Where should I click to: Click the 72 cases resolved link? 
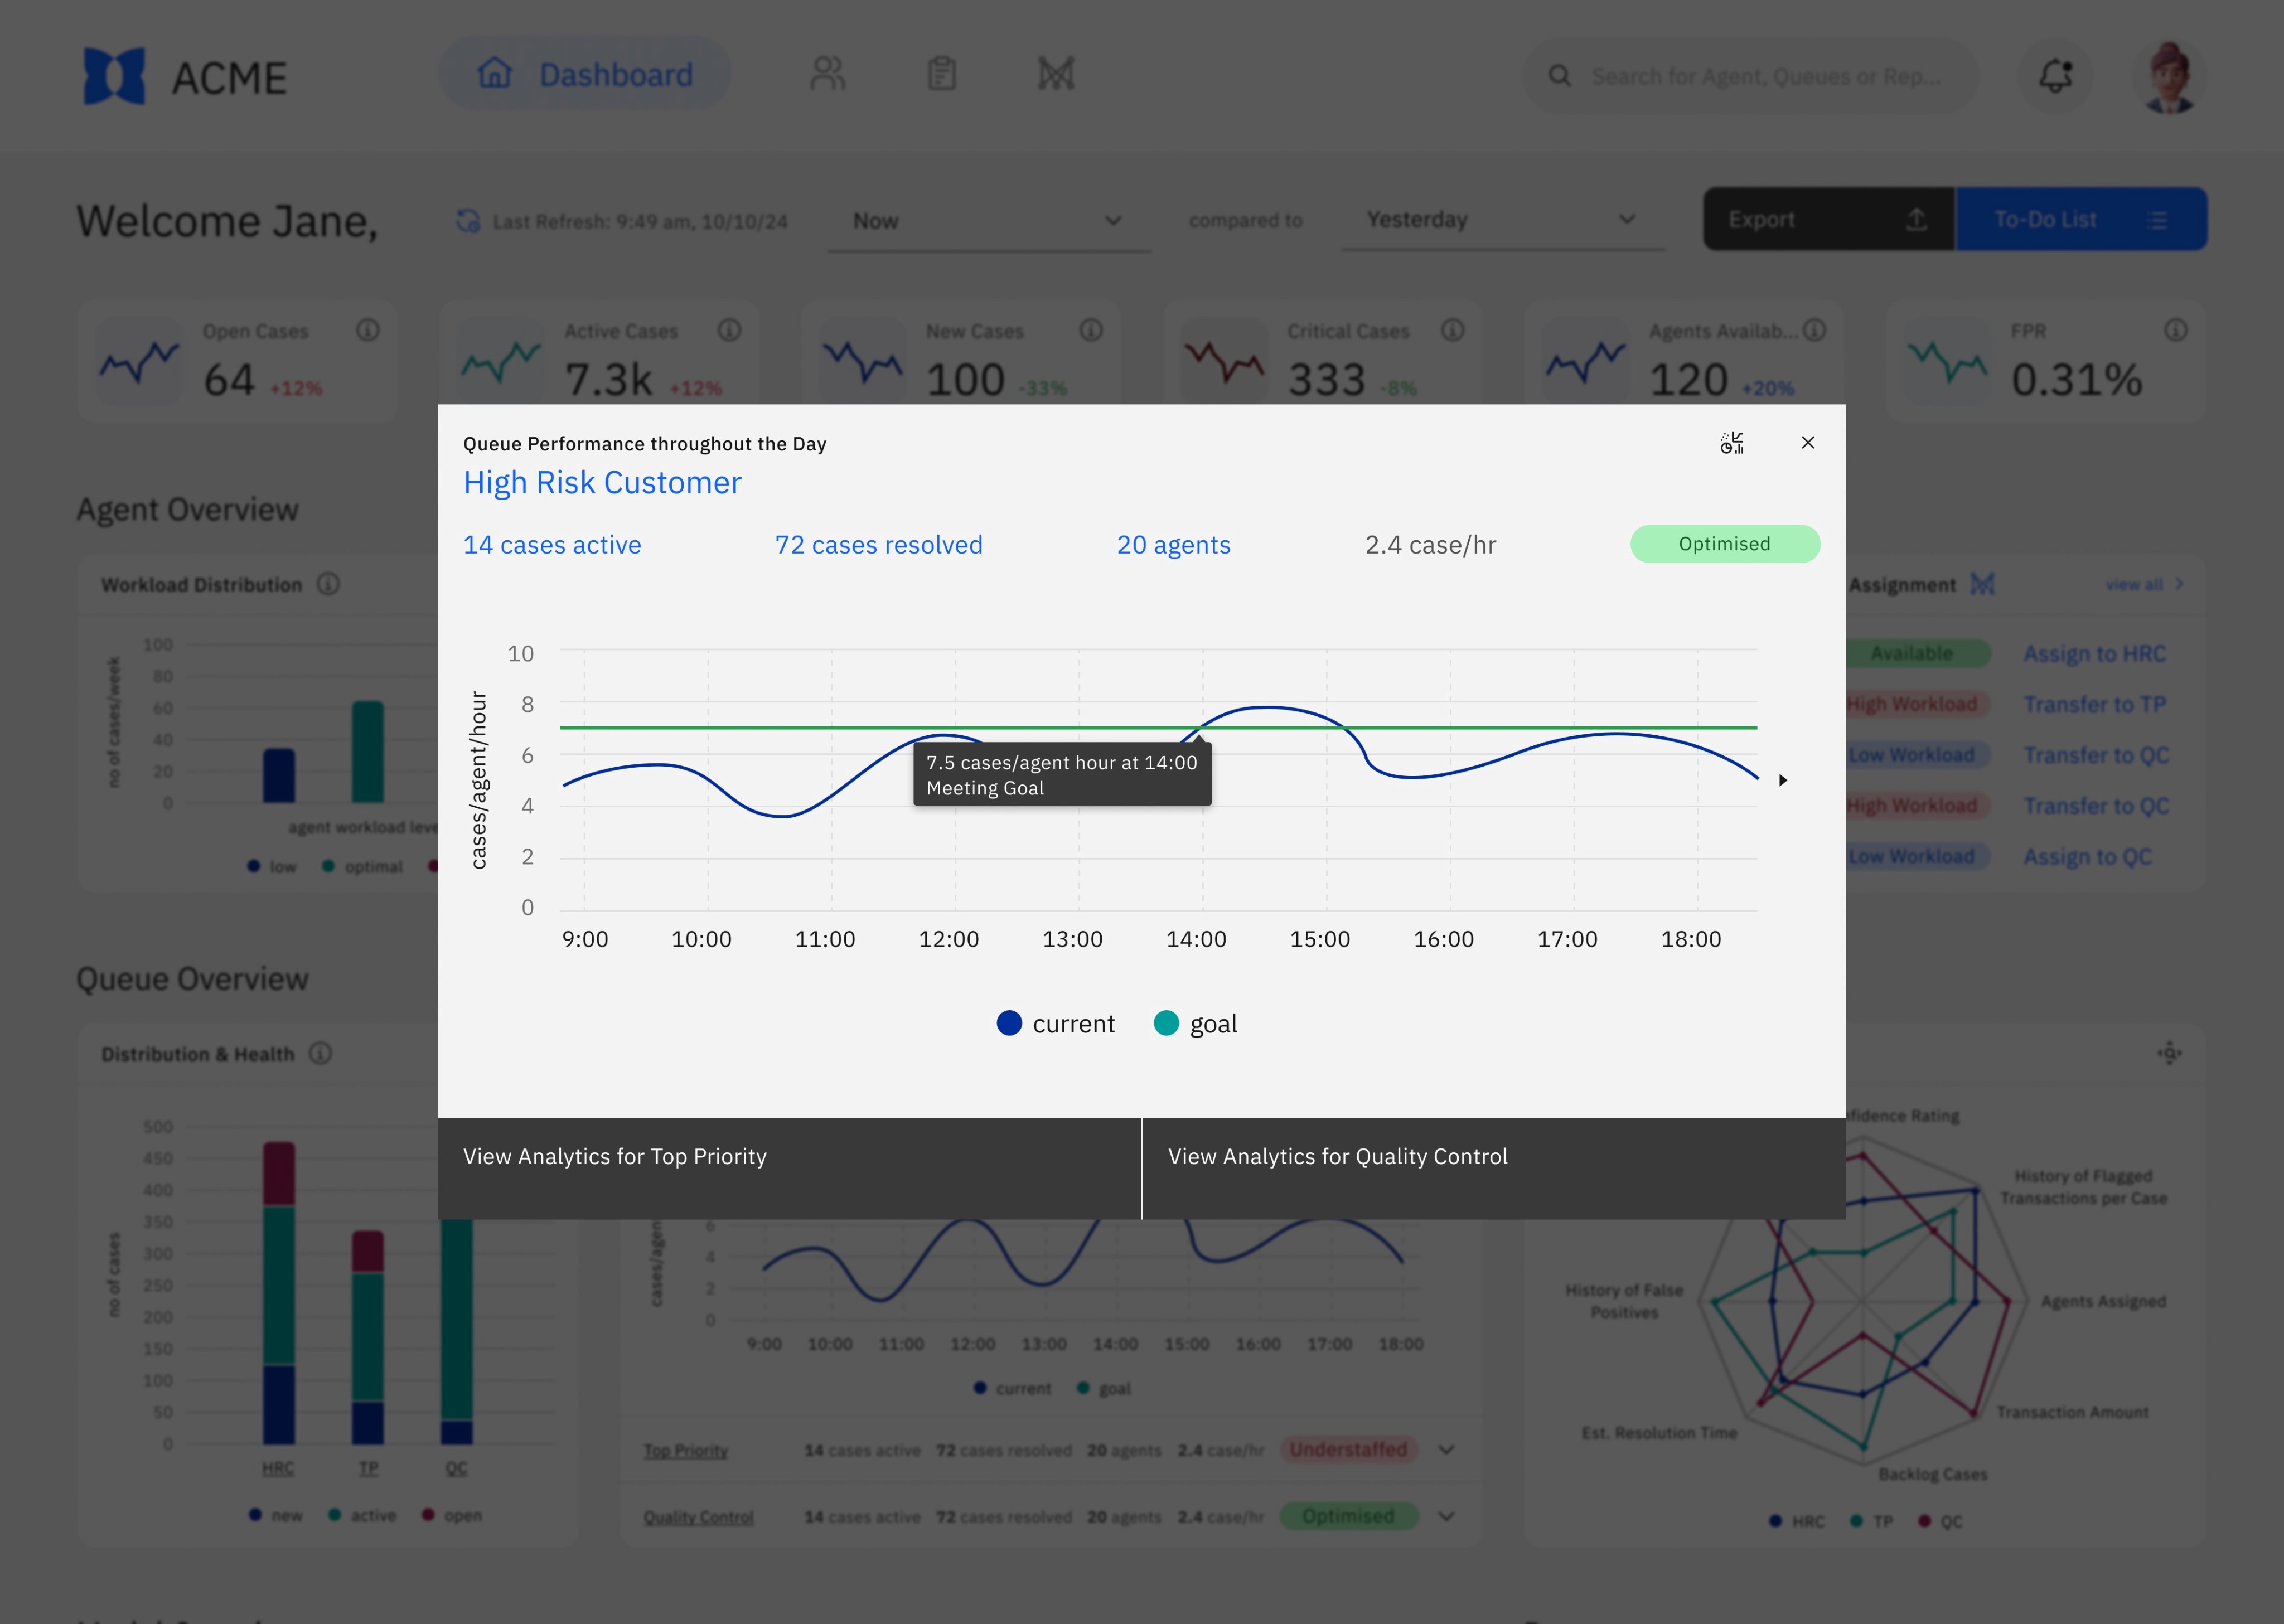coord(879,545)
